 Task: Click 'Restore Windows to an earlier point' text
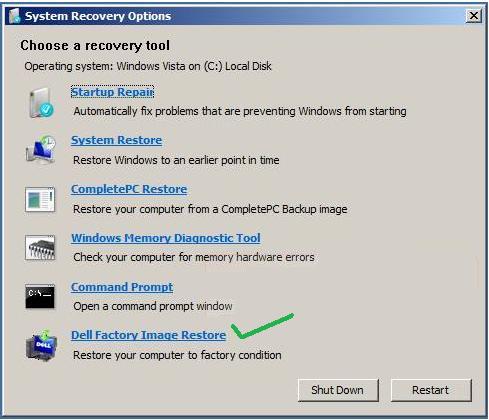[x=176, y=160]
